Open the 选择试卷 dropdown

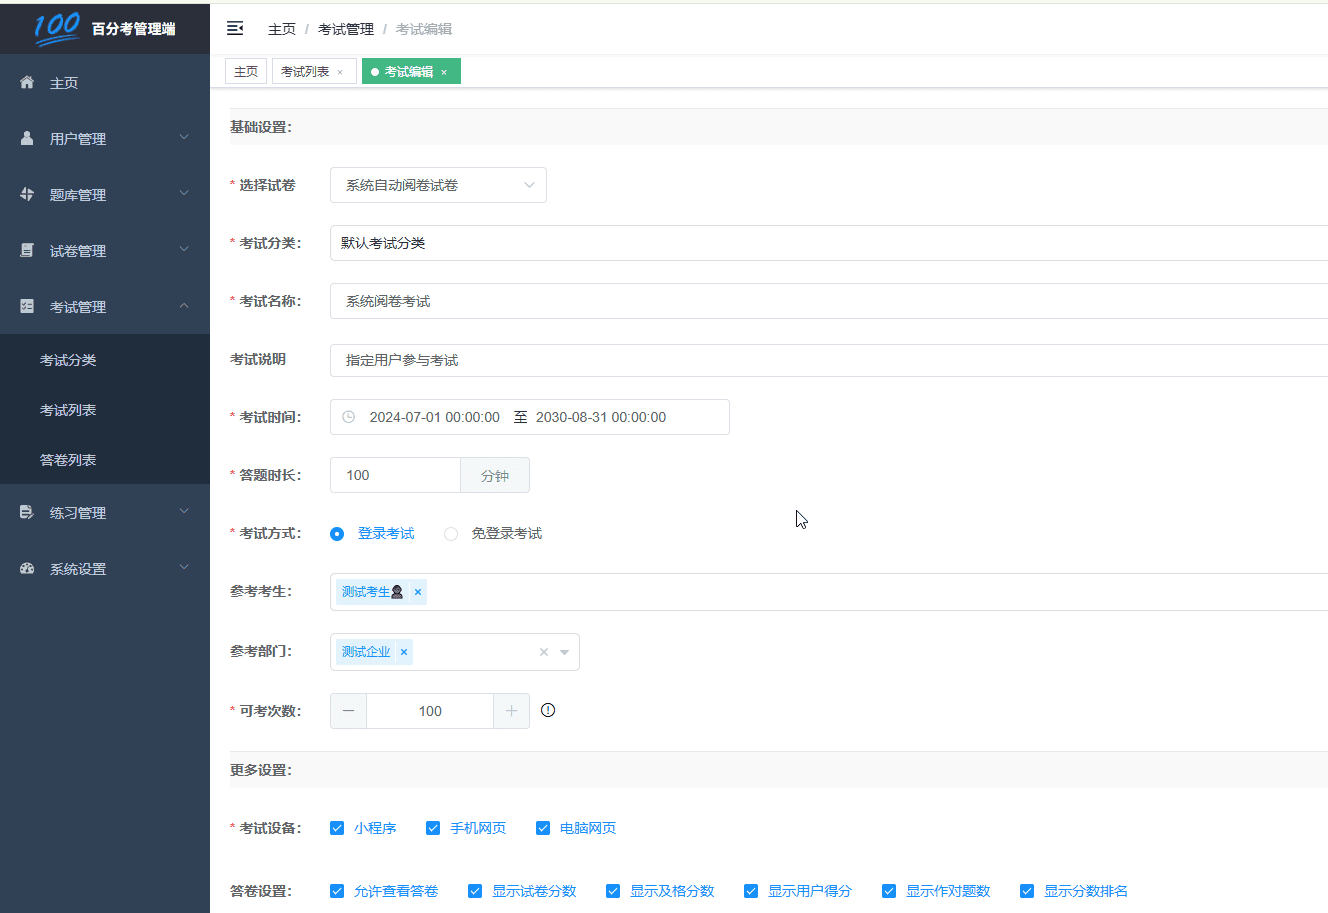tap(438, 185)
